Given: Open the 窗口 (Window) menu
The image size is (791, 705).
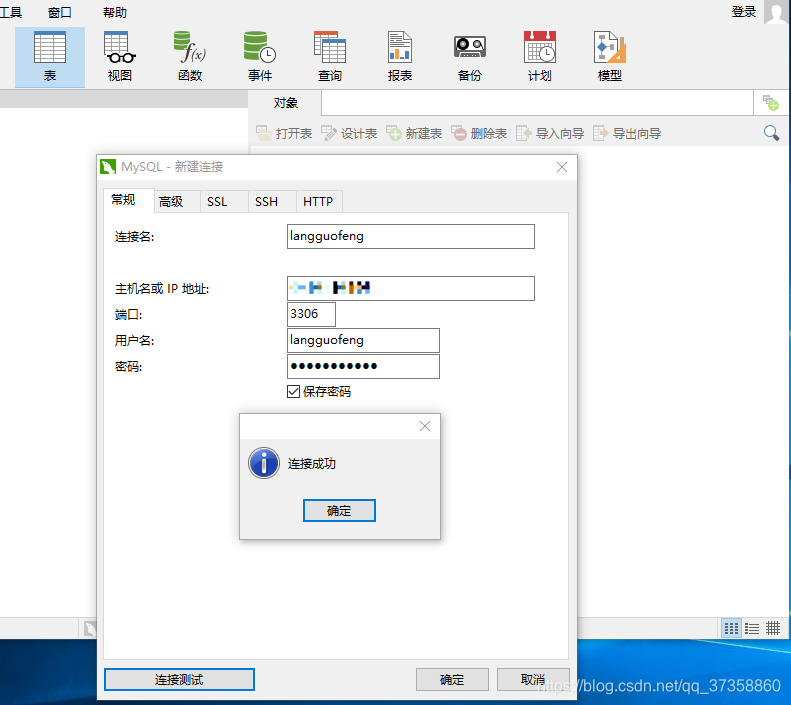Looking at the screenshot, I should [60, 12].
